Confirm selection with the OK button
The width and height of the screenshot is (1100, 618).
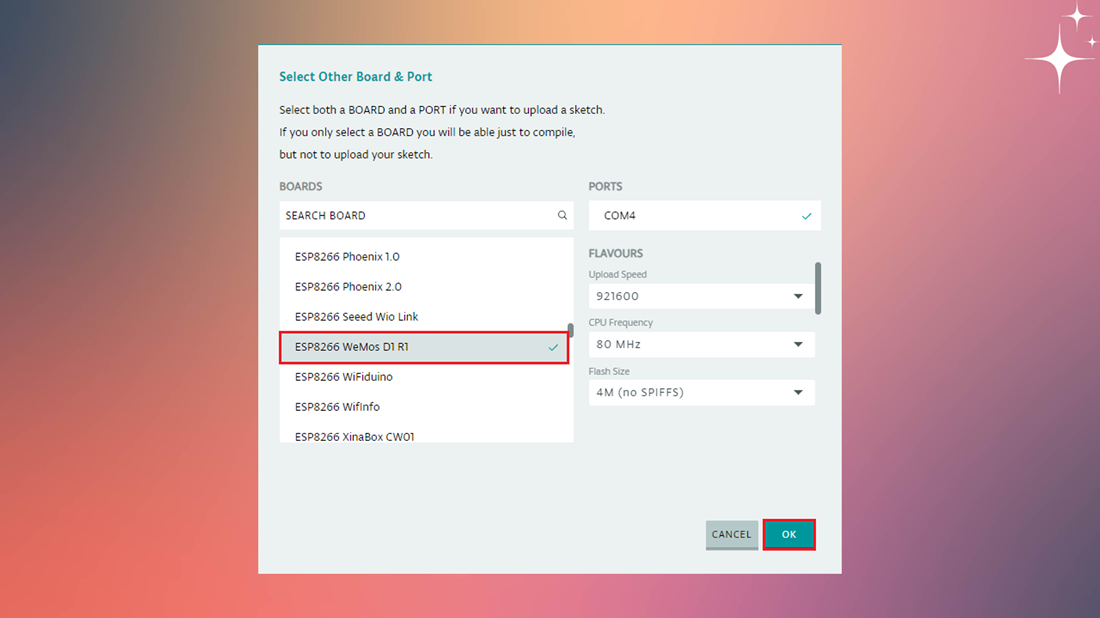click(789, 535)
